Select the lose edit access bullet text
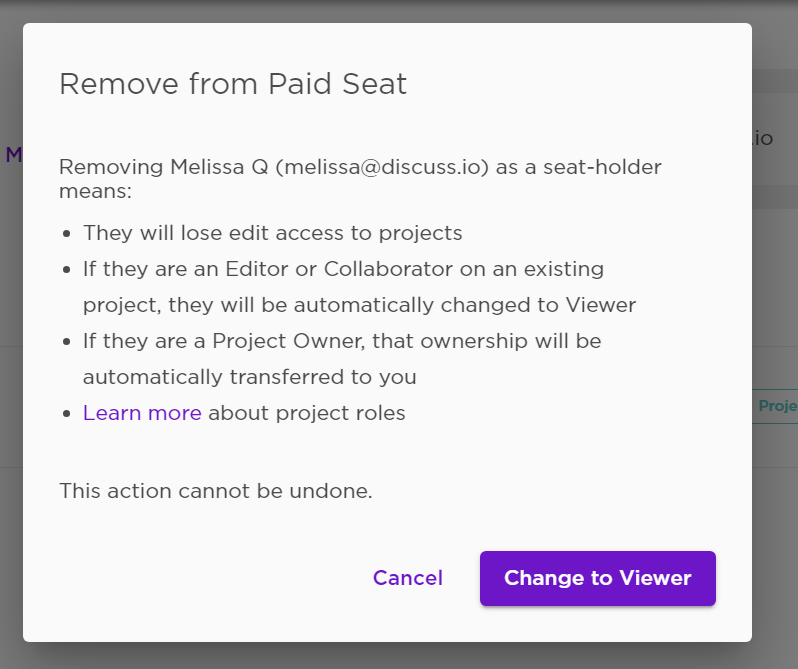The height and width of the screenshot is (669, 798). (x=273, y=233)
